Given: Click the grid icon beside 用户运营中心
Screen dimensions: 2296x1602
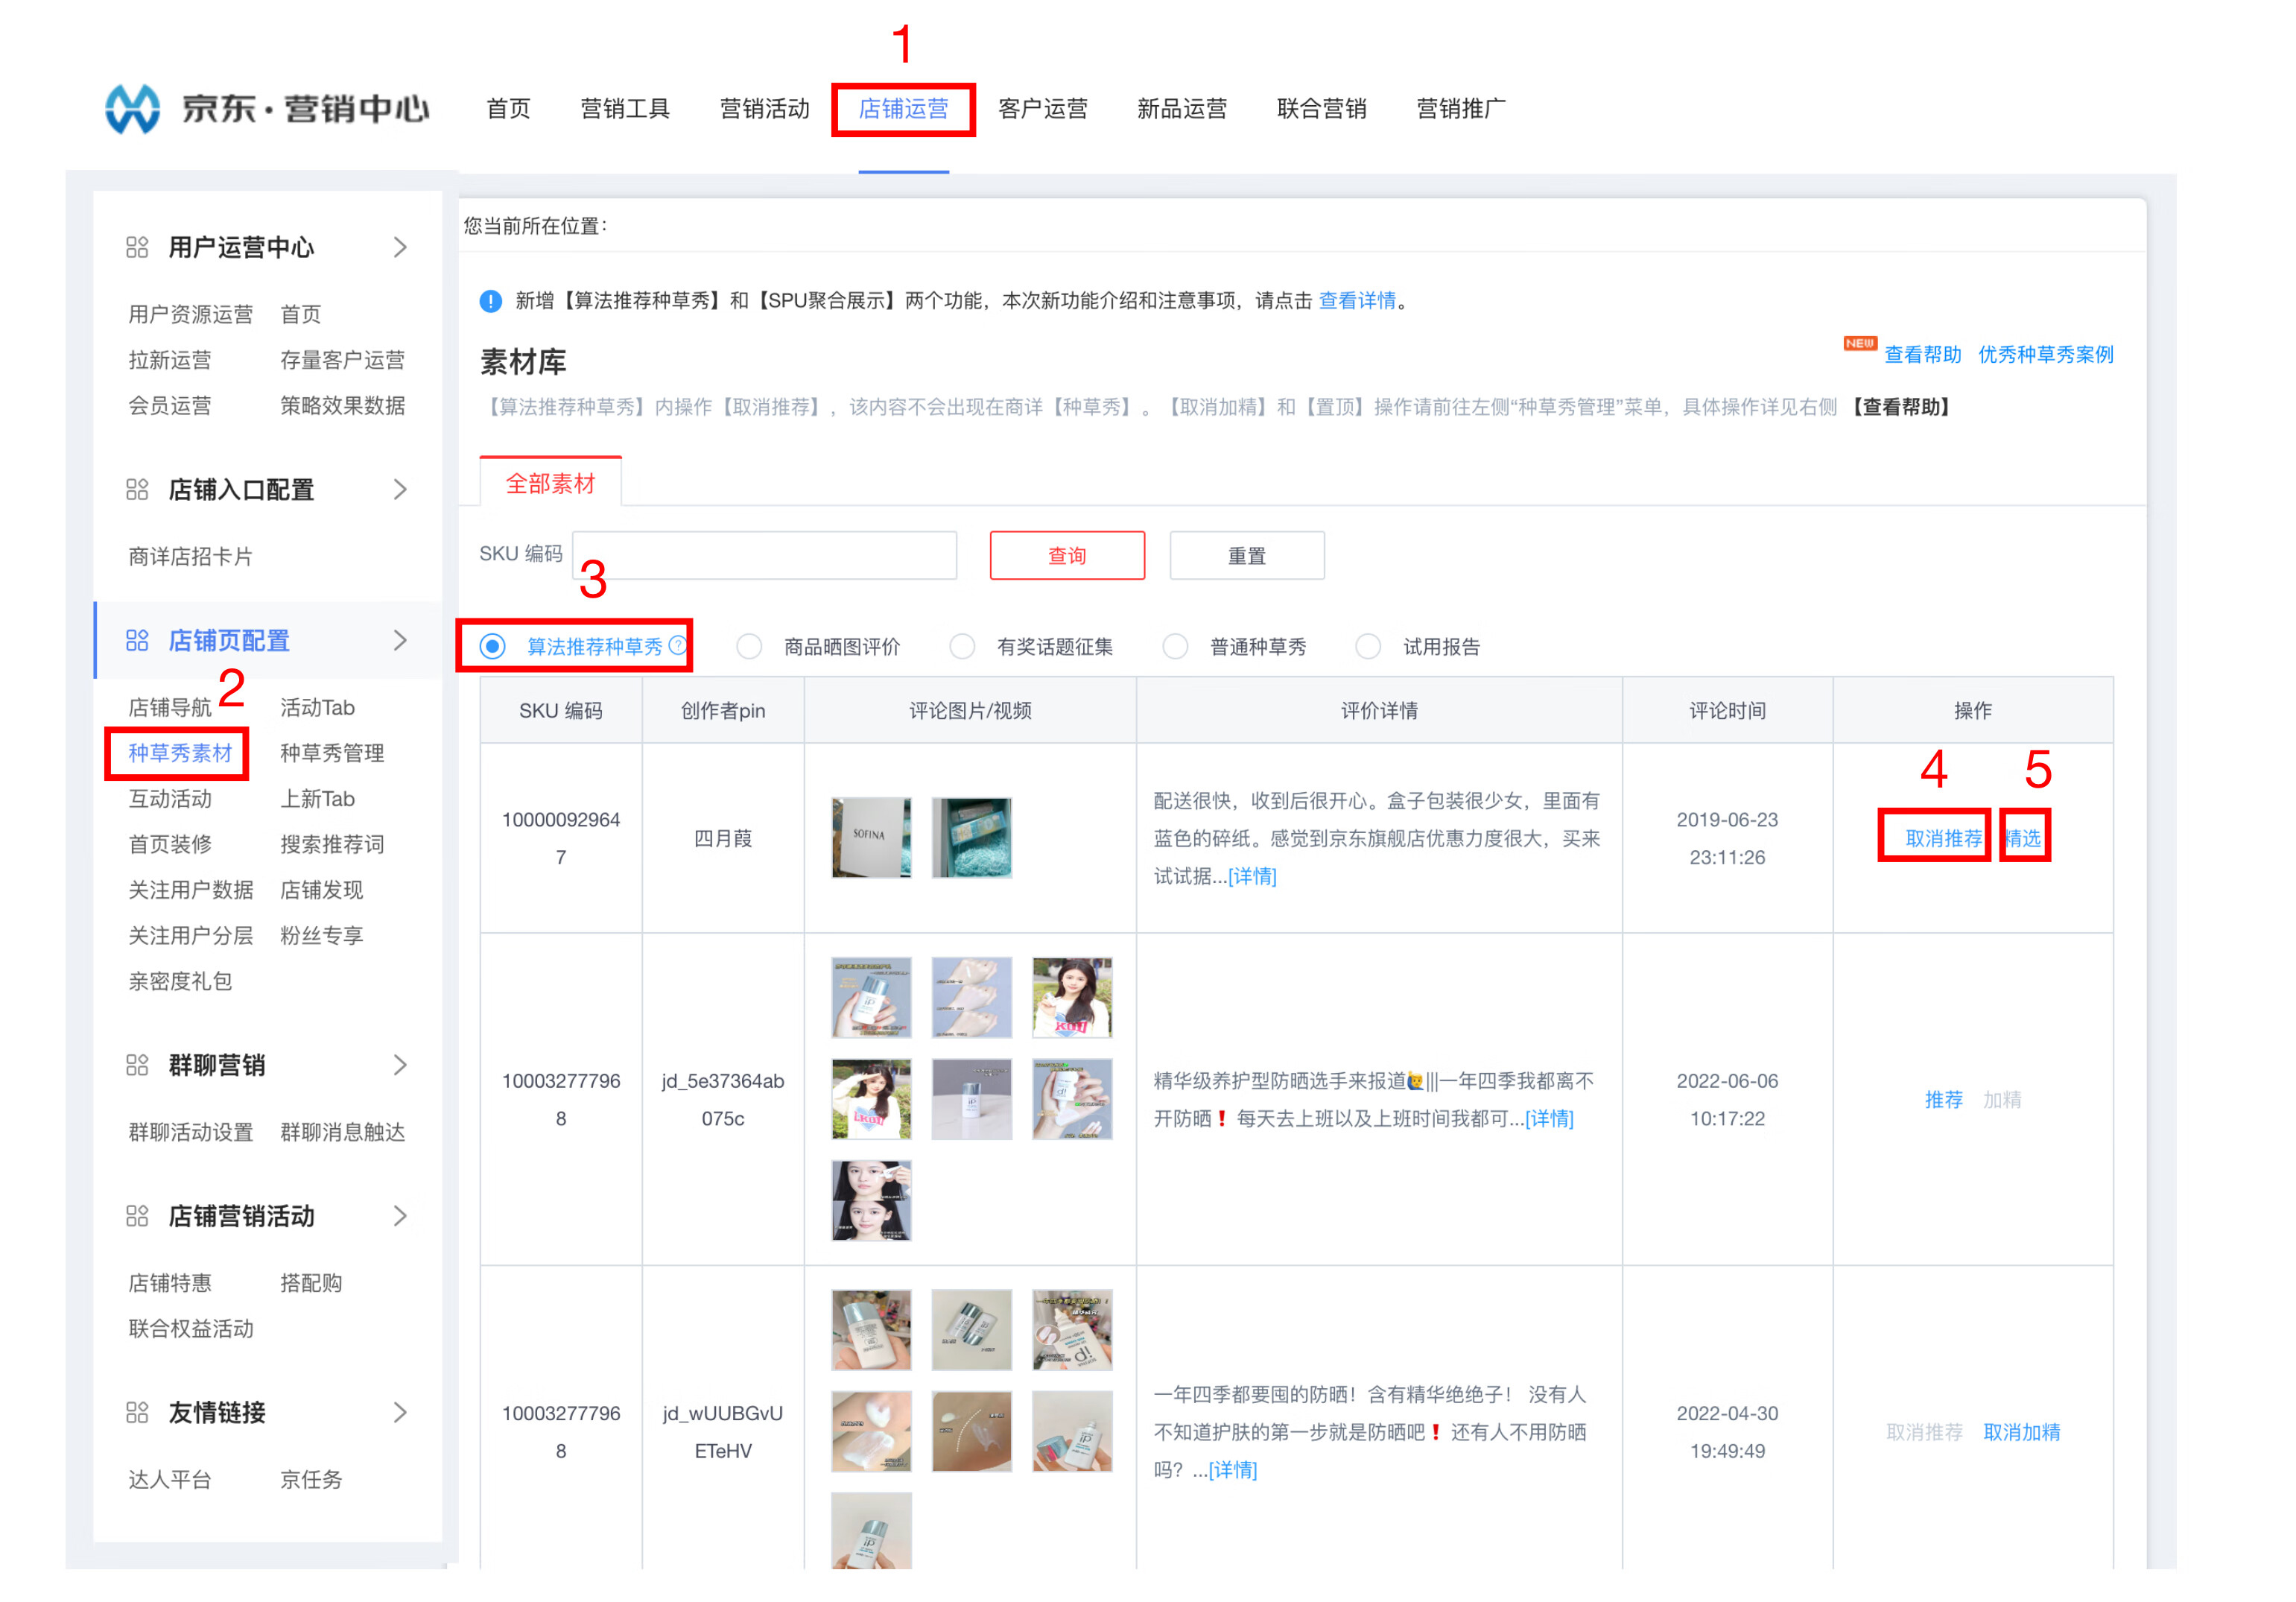Looking at the screenshot, I should click(x=138, y=246).
